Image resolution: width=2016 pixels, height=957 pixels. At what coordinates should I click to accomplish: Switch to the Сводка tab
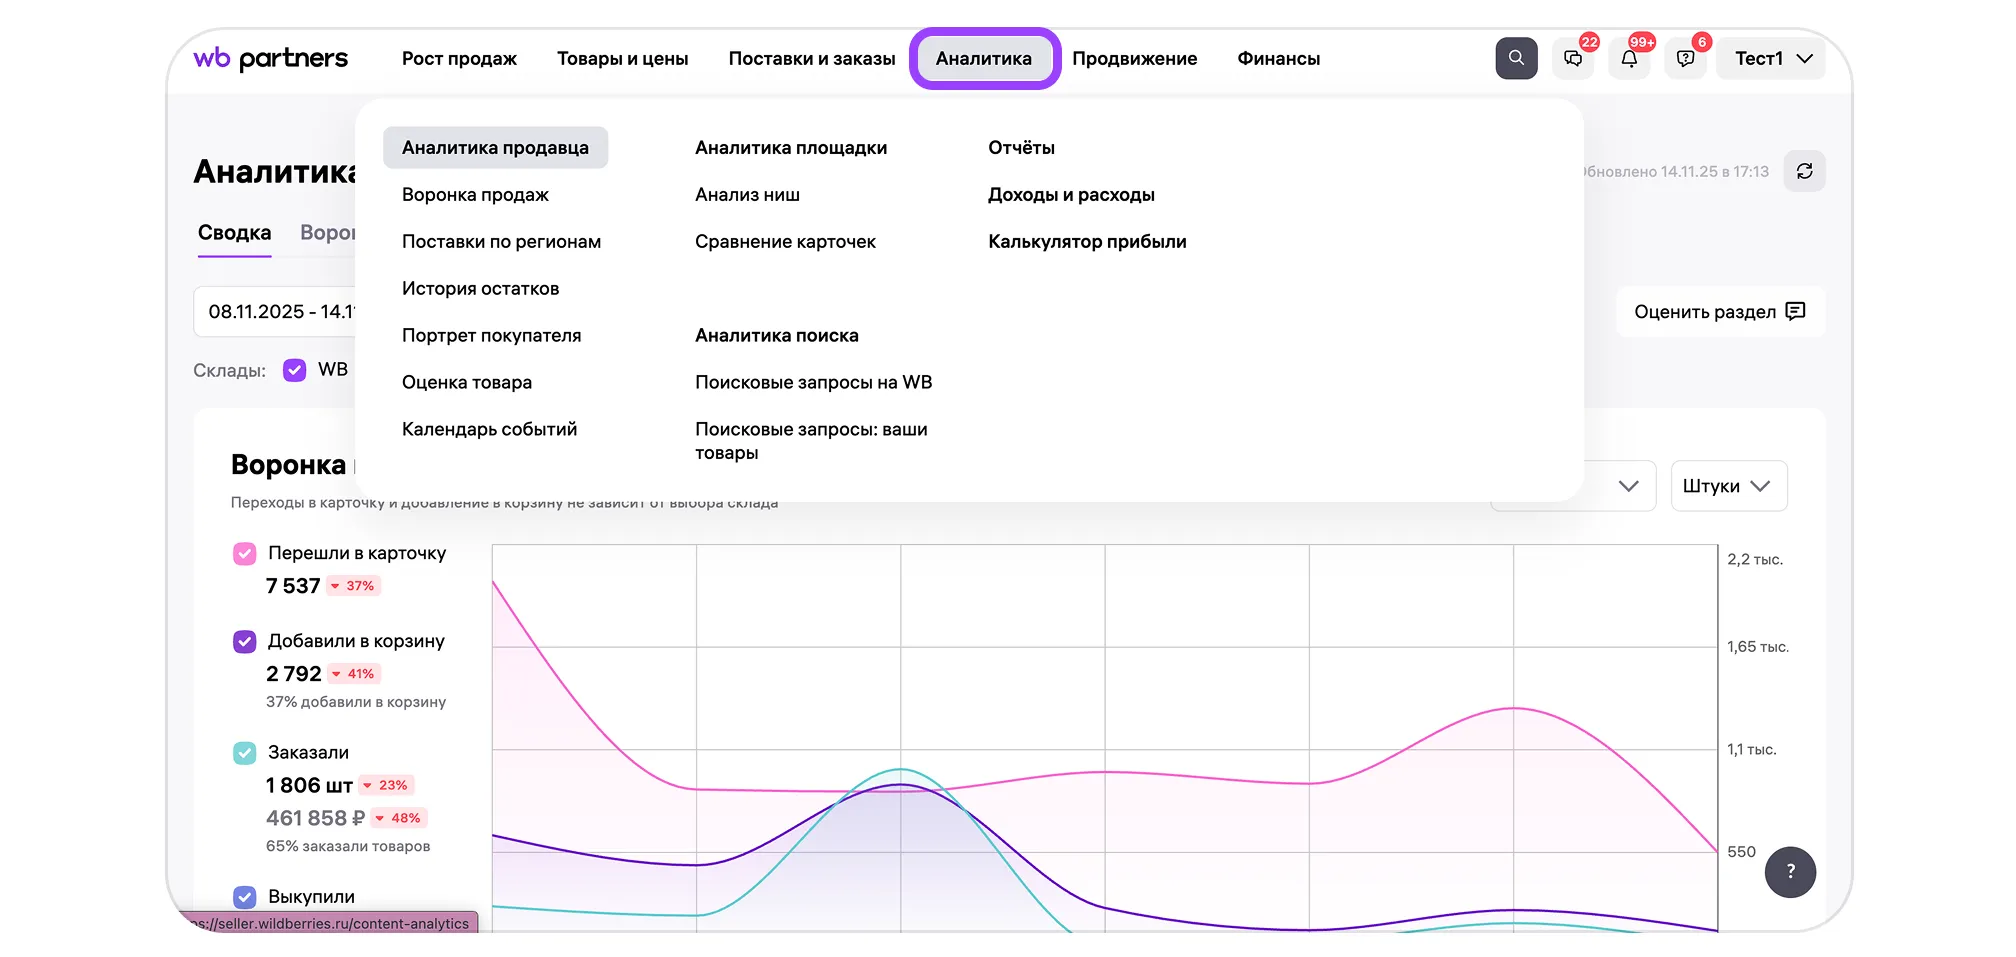pyautogui.click(x=234, y=233)
